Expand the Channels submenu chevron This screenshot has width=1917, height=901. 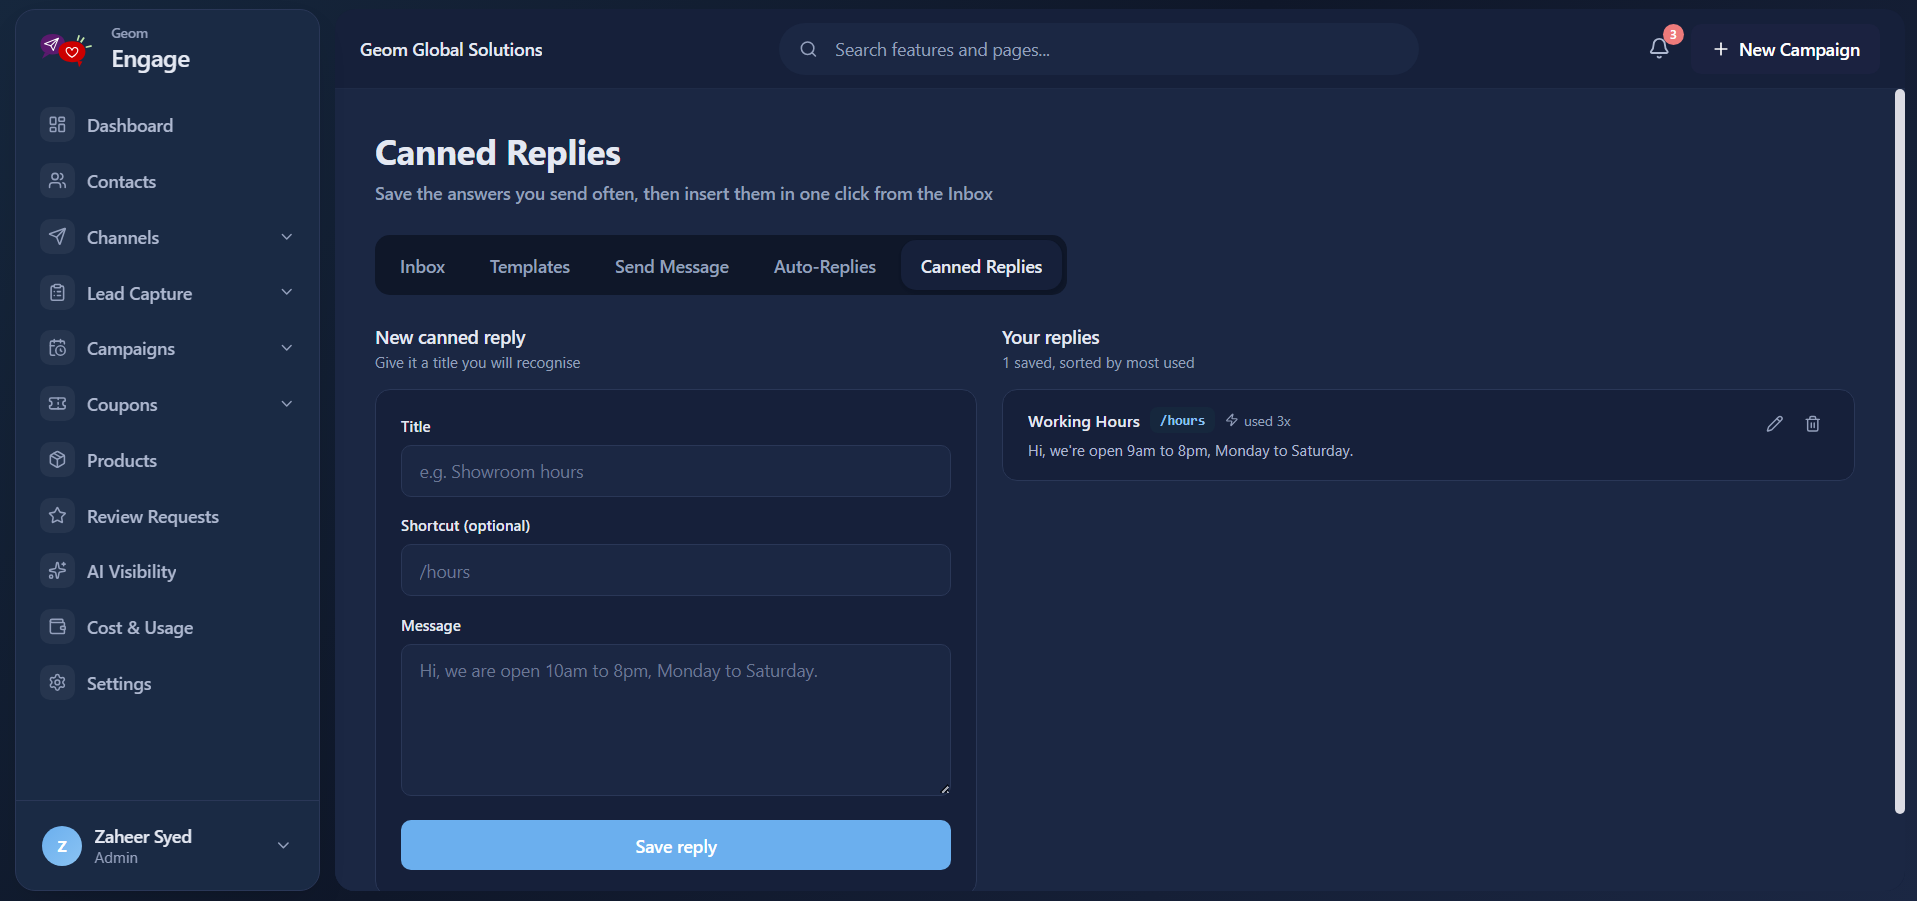click(x=287, y=237)
